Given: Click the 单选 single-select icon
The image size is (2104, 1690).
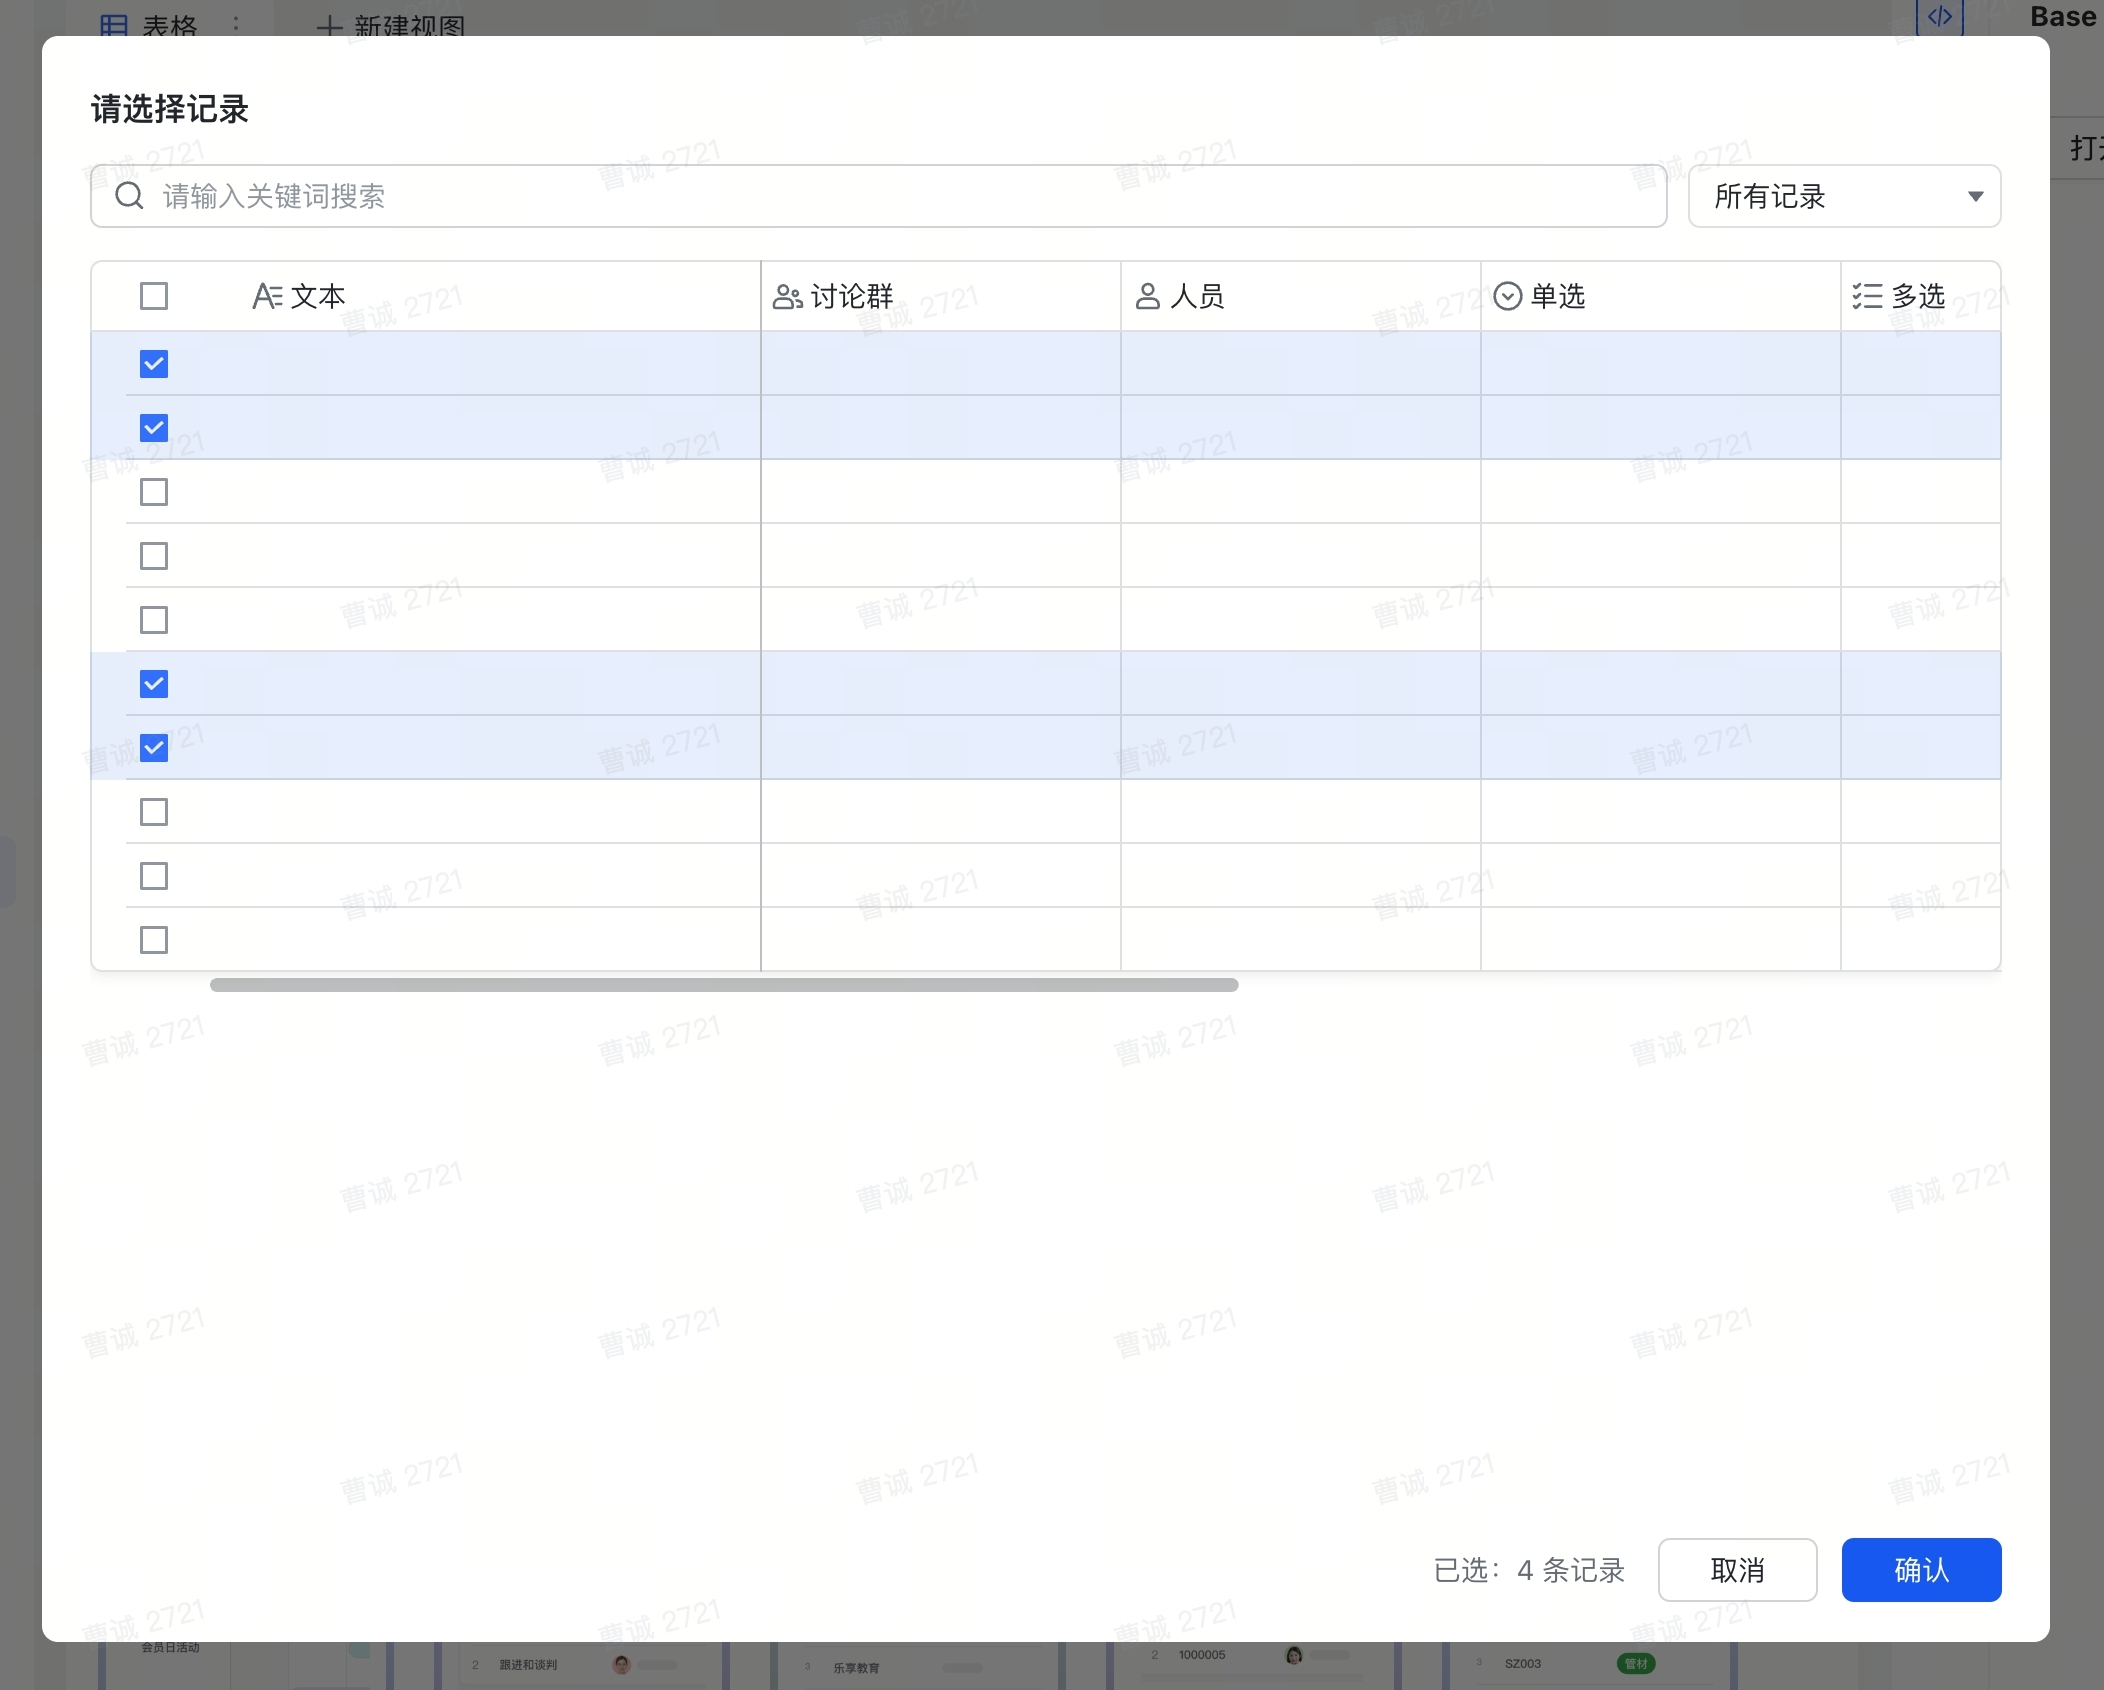Looking at the screenshot, I should click(x=1507, y=296).
